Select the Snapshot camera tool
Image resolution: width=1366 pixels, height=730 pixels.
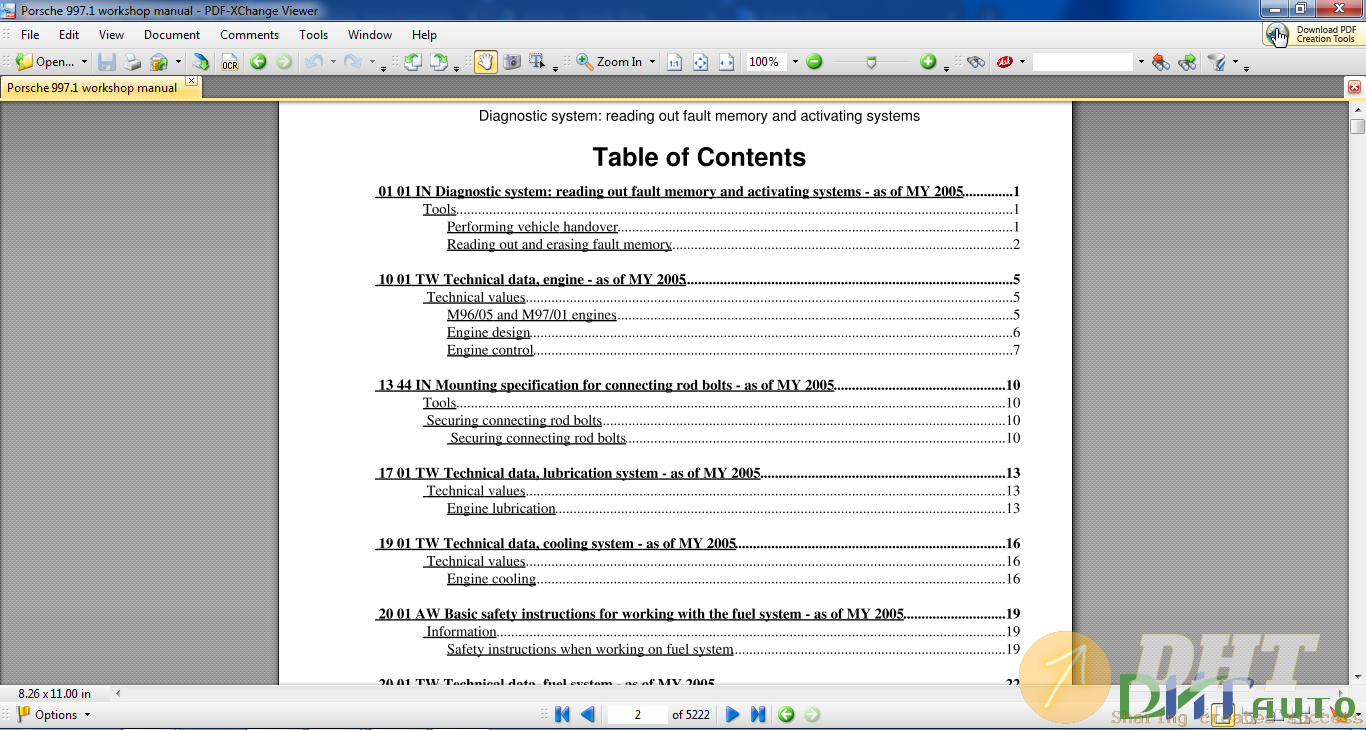(512, 62)
